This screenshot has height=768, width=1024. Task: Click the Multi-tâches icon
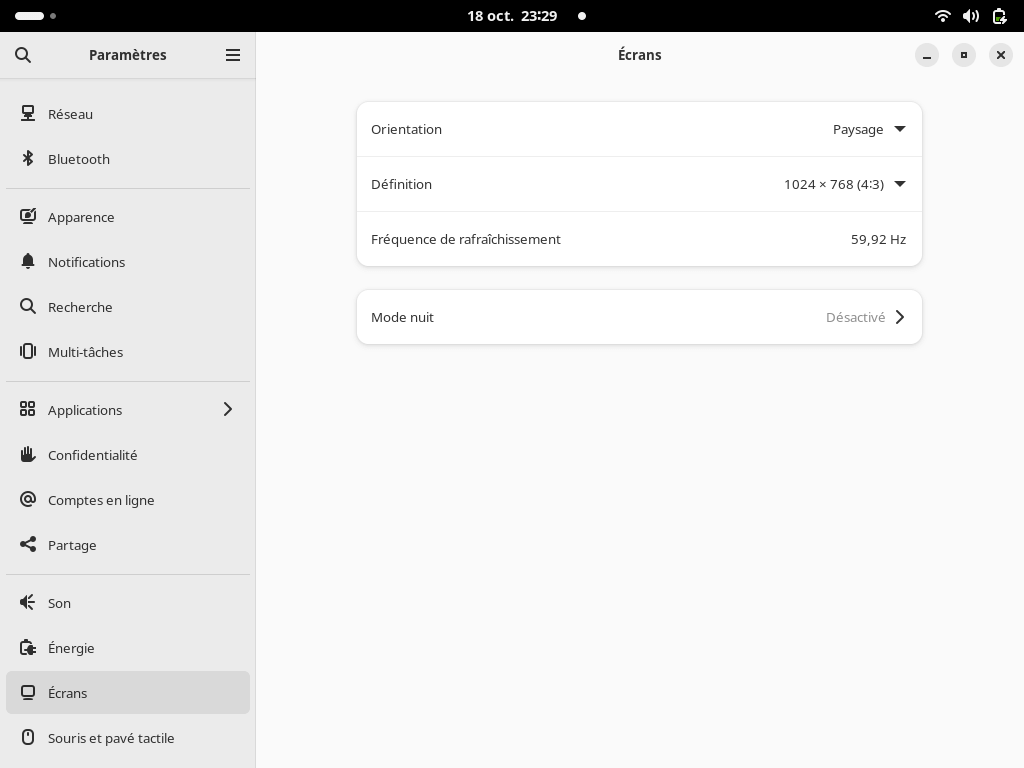click(x=27, y=351)
